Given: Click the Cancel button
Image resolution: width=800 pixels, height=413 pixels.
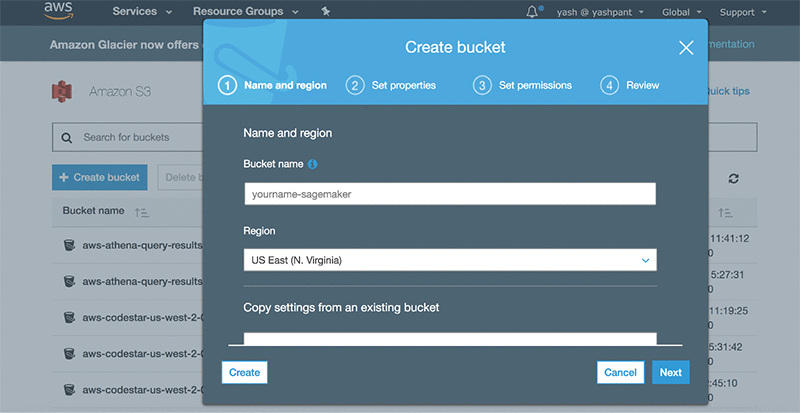Looking at the screenshot, I should (x=620, y=372).
